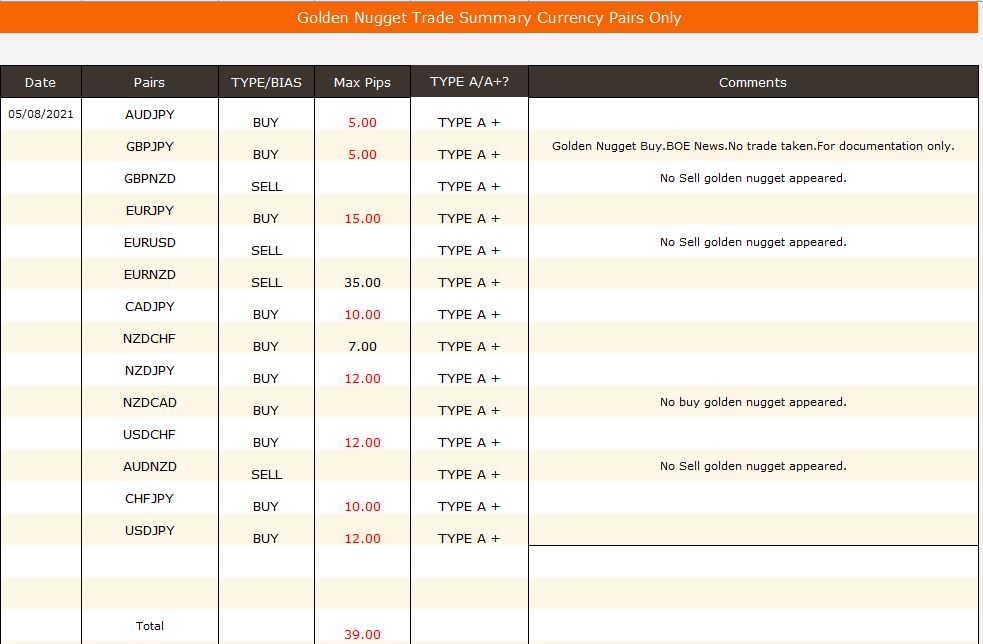Select the no-sell comment in AUDNZD row
The image size is (983, 644).
coord(753,466)
